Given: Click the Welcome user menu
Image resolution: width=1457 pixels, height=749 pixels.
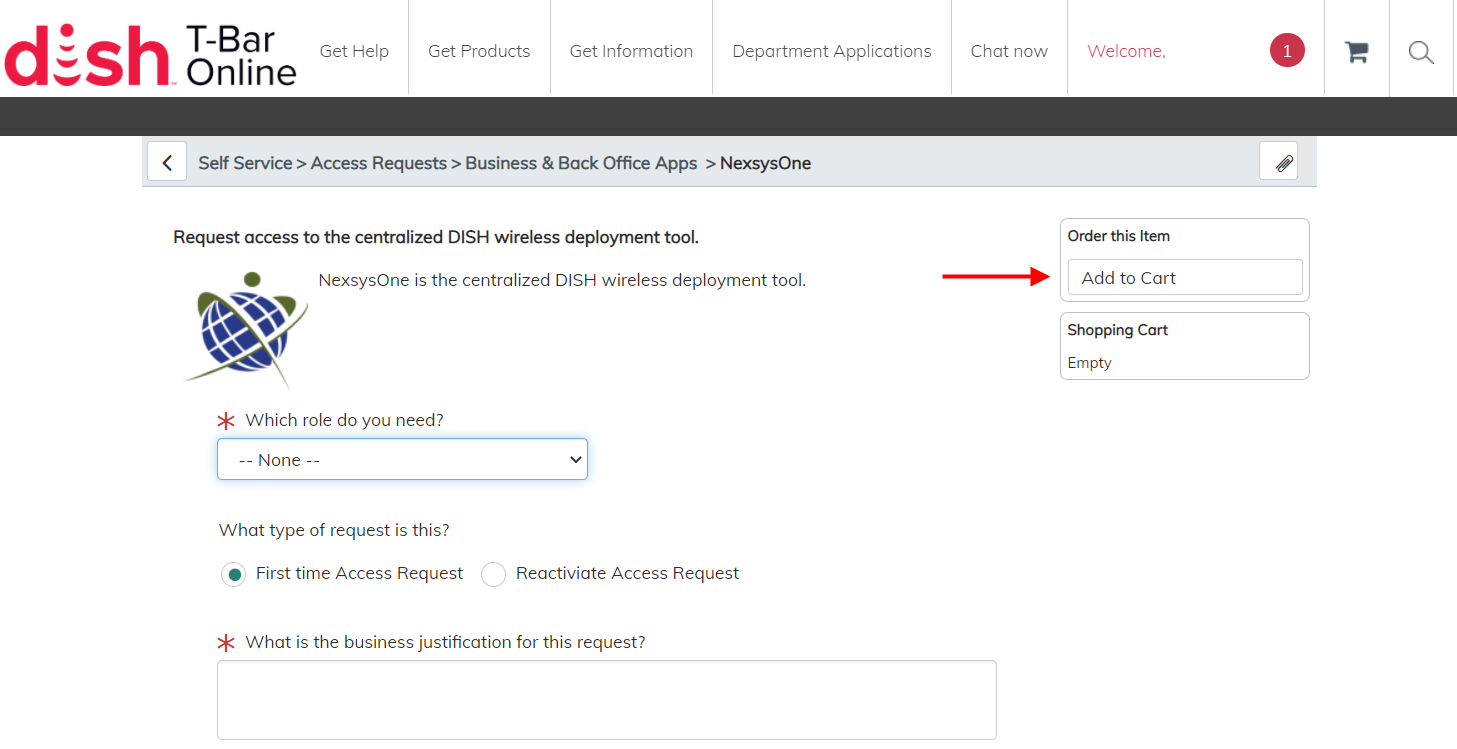Looking at the screenshot, I should (x=1126, y=51).
